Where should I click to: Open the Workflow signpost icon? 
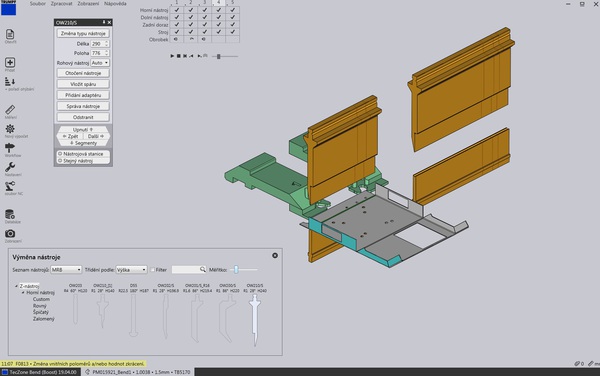coord(10,148)
